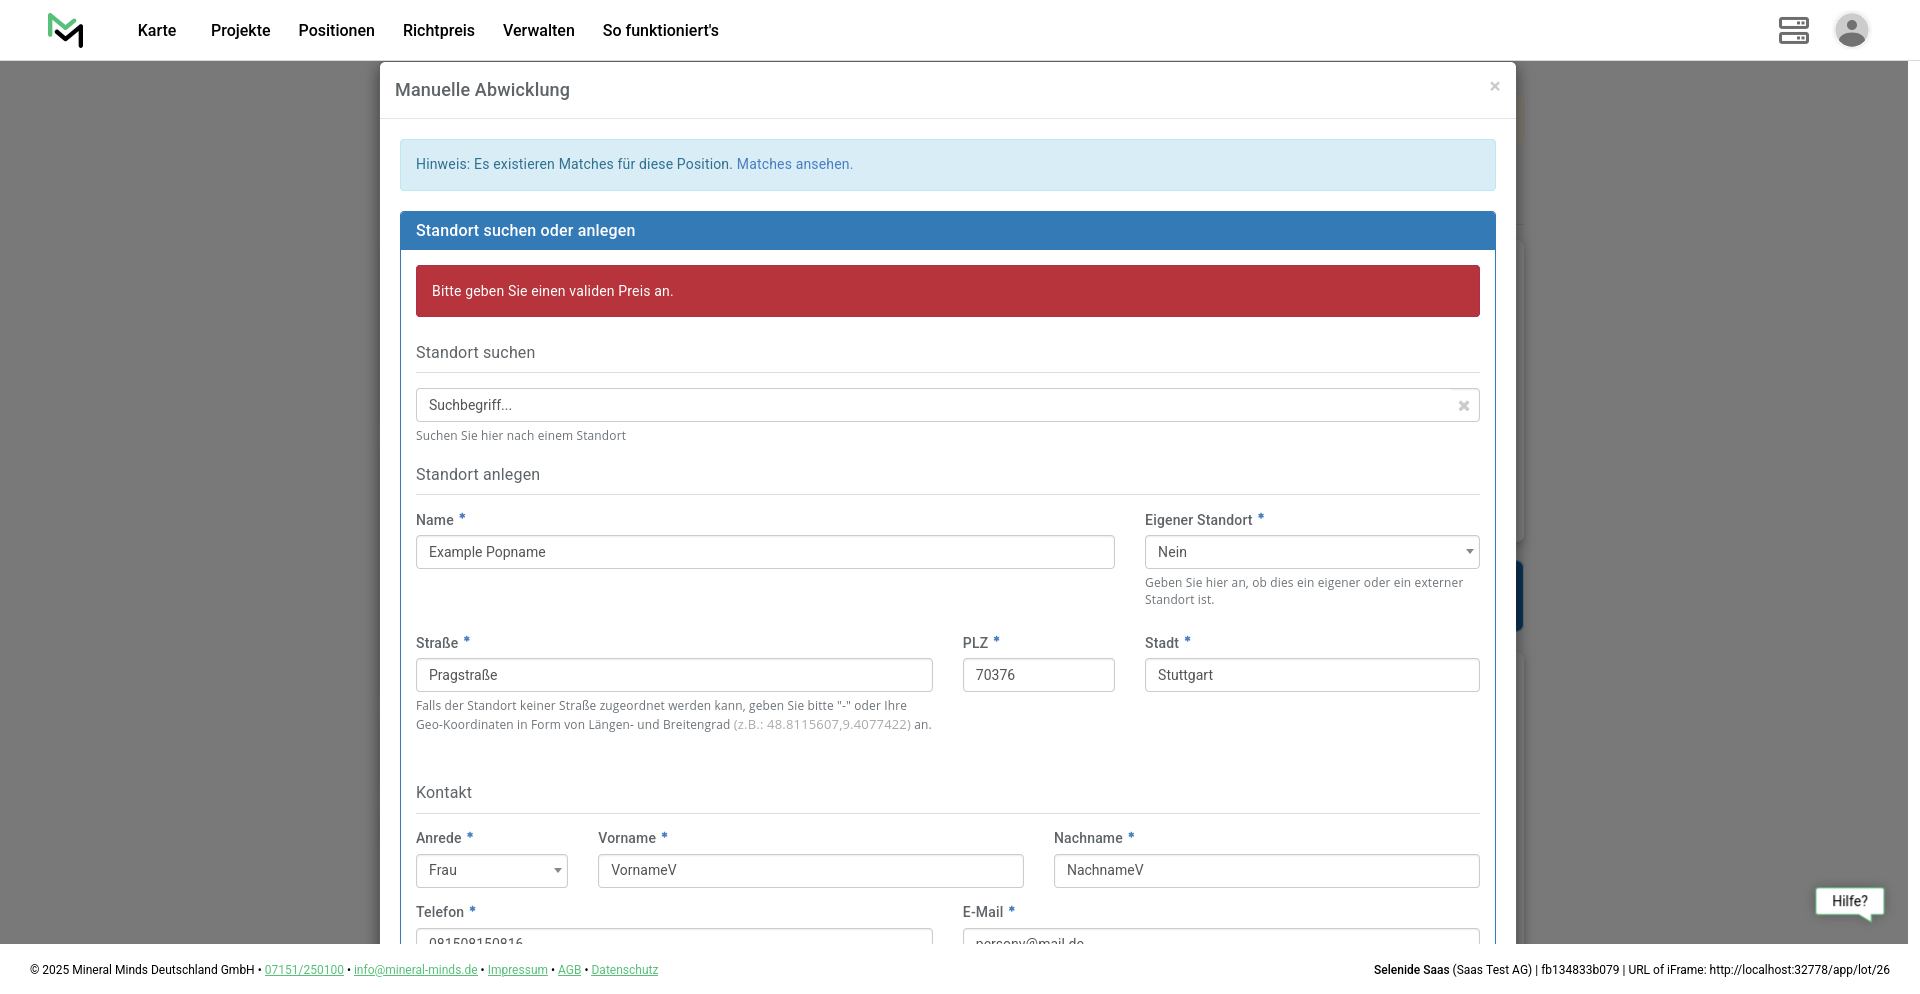Click the info@mineral-minds.de email link
The width and height of the screenshot is (1920, 994).
coord(415,970)
